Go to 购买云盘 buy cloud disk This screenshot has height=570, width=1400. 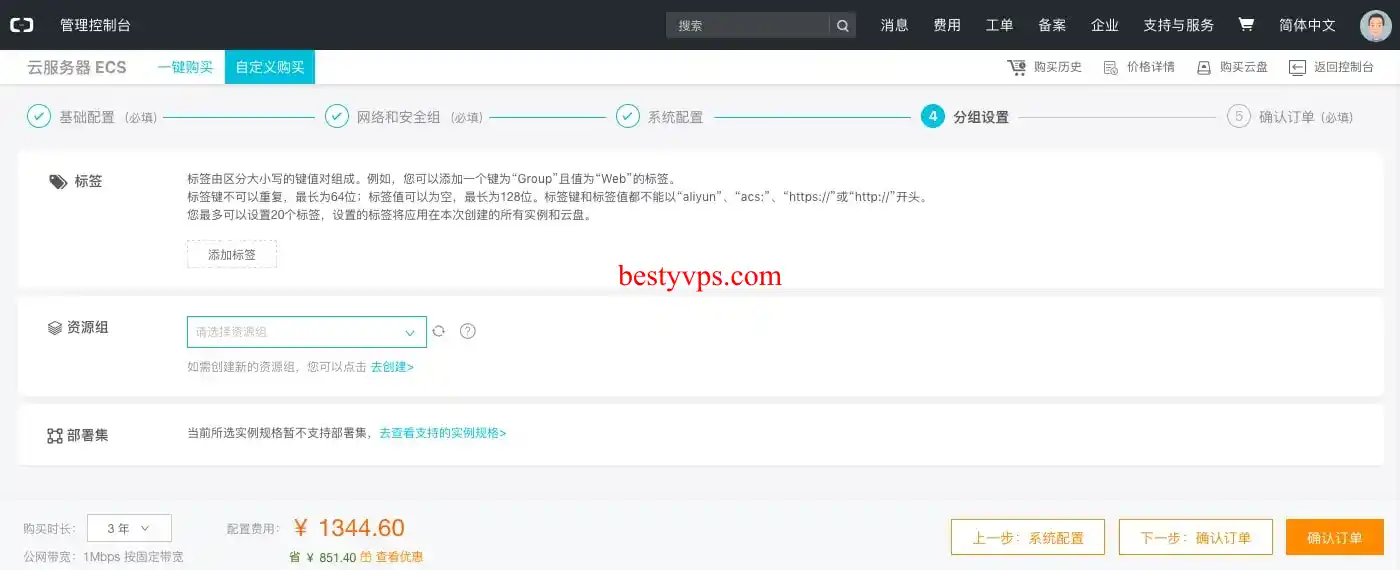tap(1232, 67)
